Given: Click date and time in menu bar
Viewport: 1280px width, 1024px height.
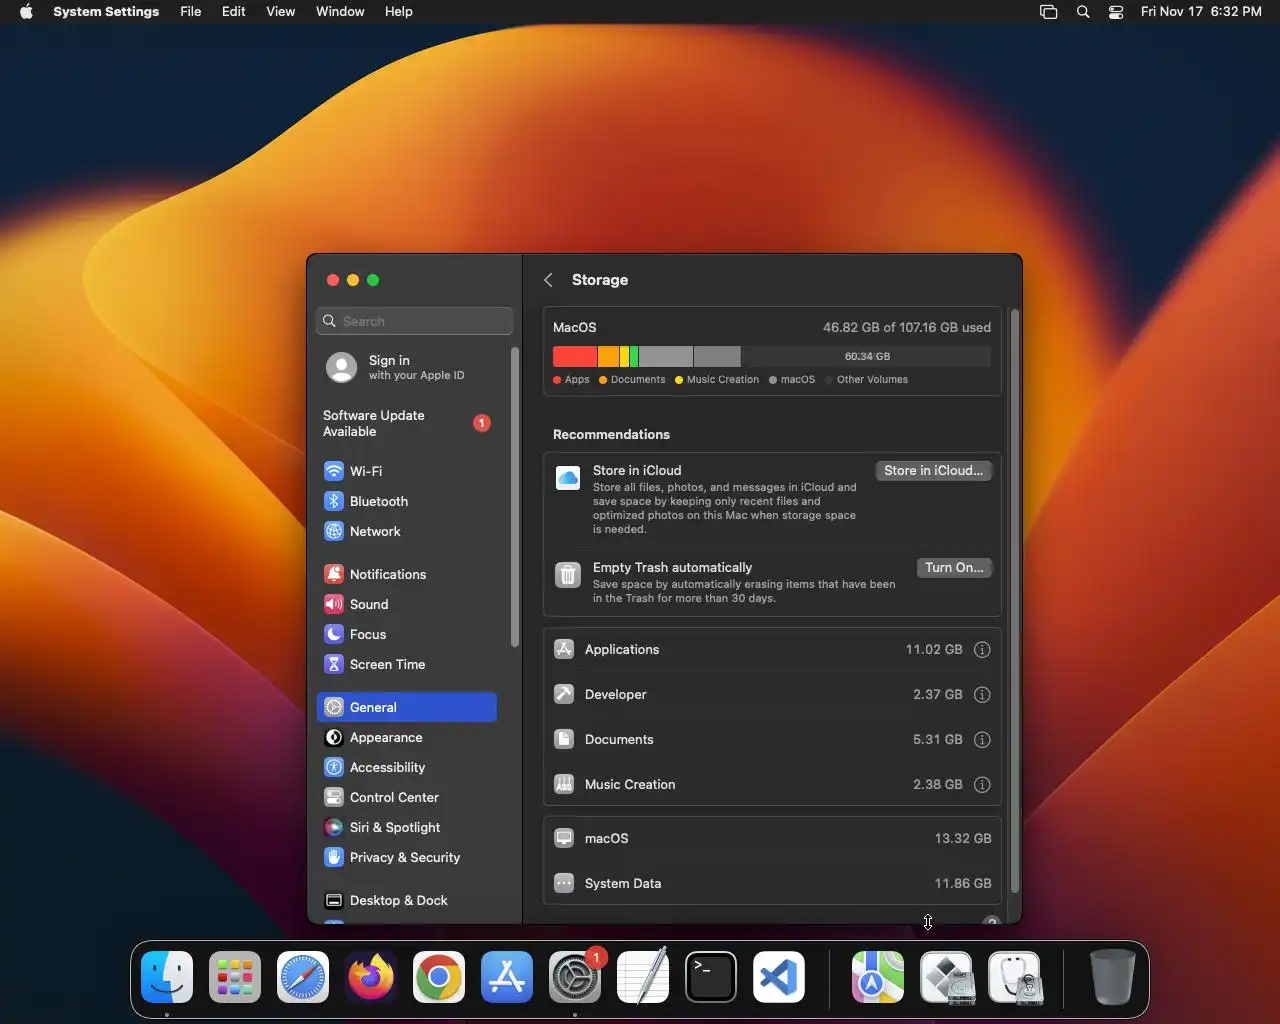Looking at the screenshot, I should [x=1201, y=12].
